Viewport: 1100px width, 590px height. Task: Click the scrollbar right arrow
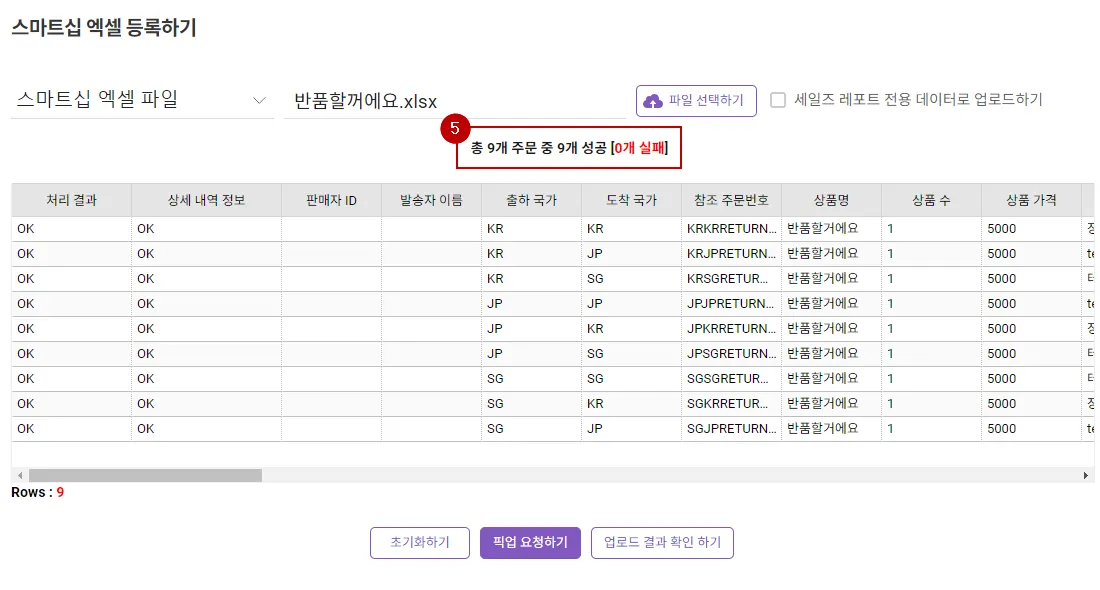pos(1085,476)
